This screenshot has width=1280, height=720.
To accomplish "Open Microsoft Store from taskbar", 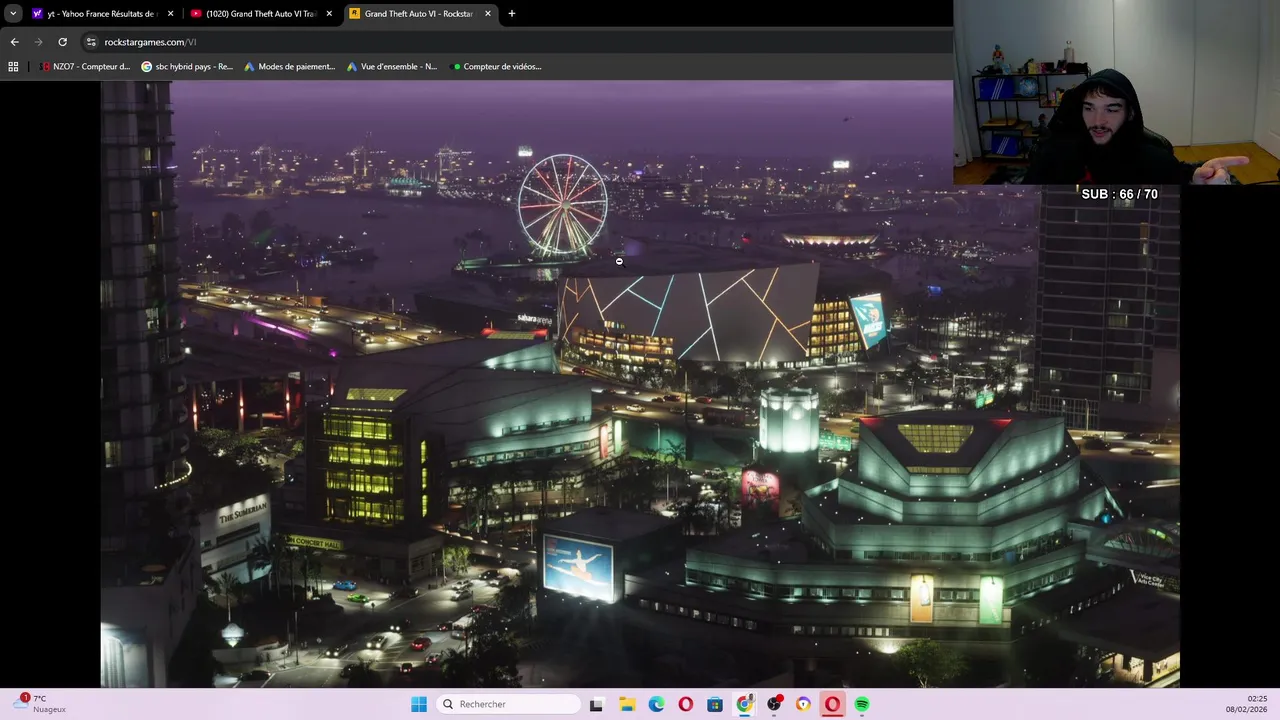I will 715,704.
